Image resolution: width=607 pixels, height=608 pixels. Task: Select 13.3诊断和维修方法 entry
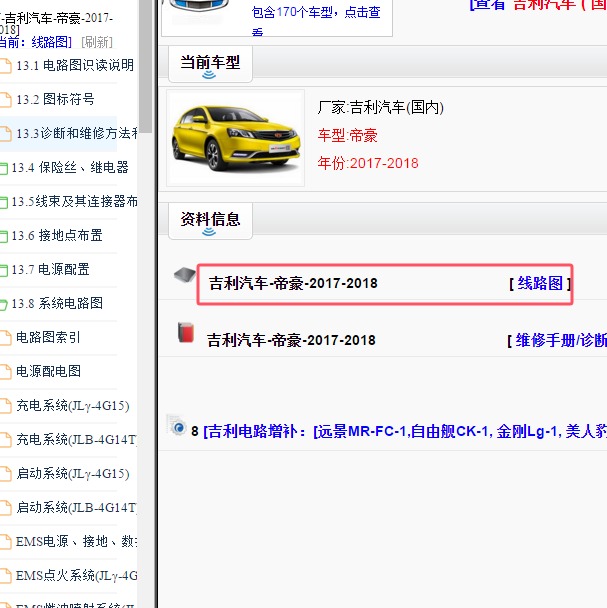77,133
